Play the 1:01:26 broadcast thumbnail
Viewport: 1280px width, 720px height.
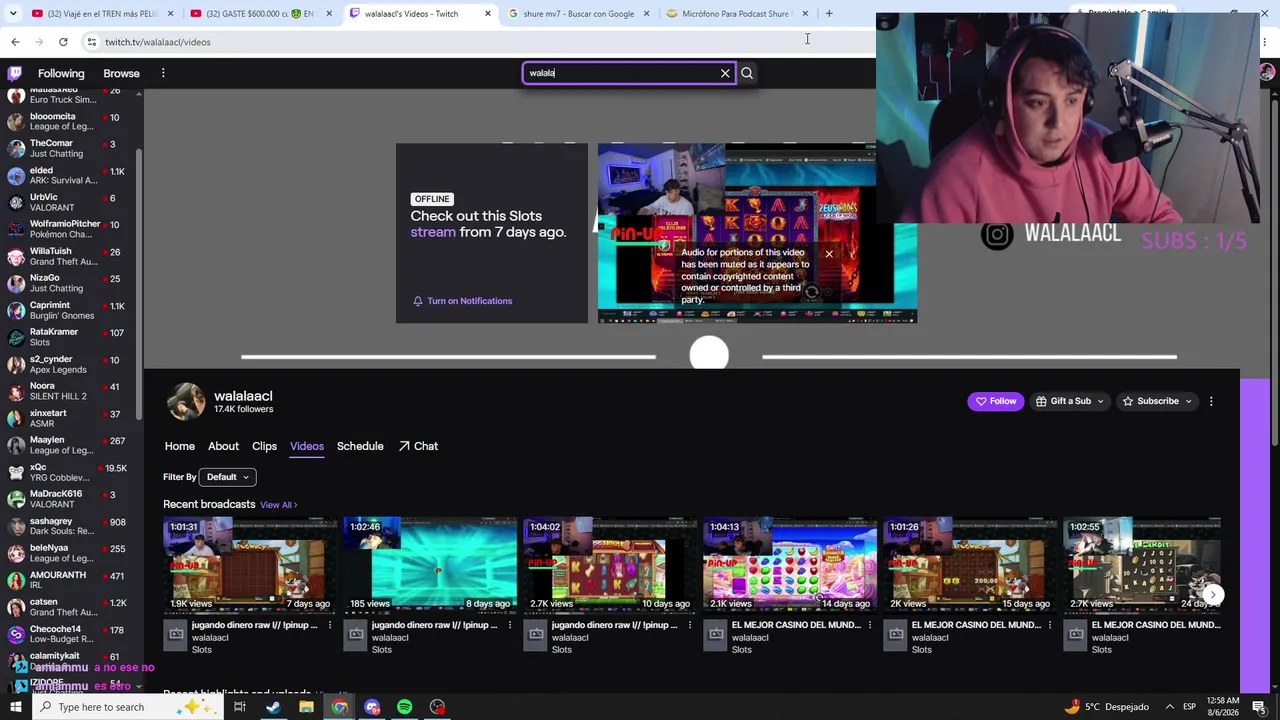(x=970, y=564)
